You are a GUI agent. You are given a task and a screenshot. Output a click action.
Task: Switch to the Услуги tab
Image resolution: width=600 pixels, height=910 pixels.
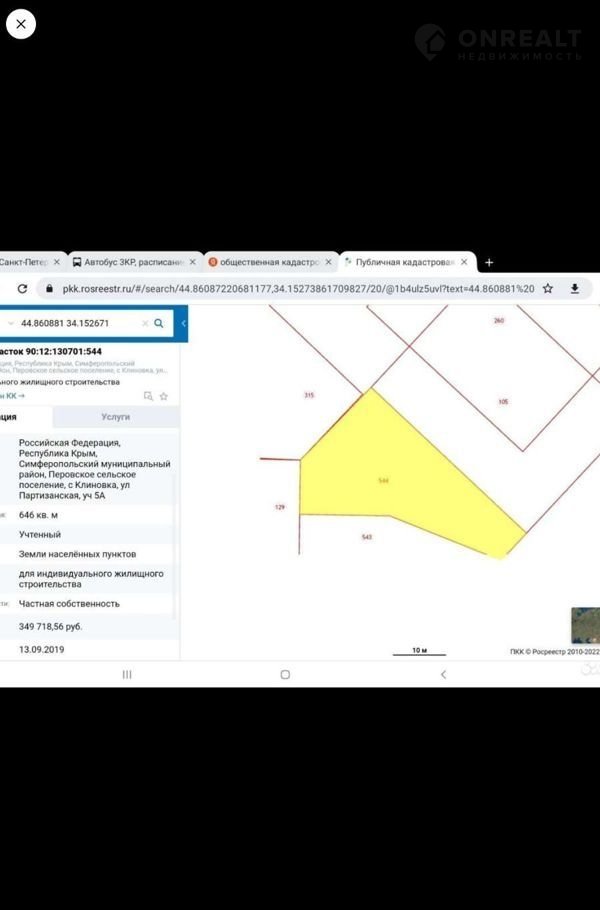(x=115, y=417)
